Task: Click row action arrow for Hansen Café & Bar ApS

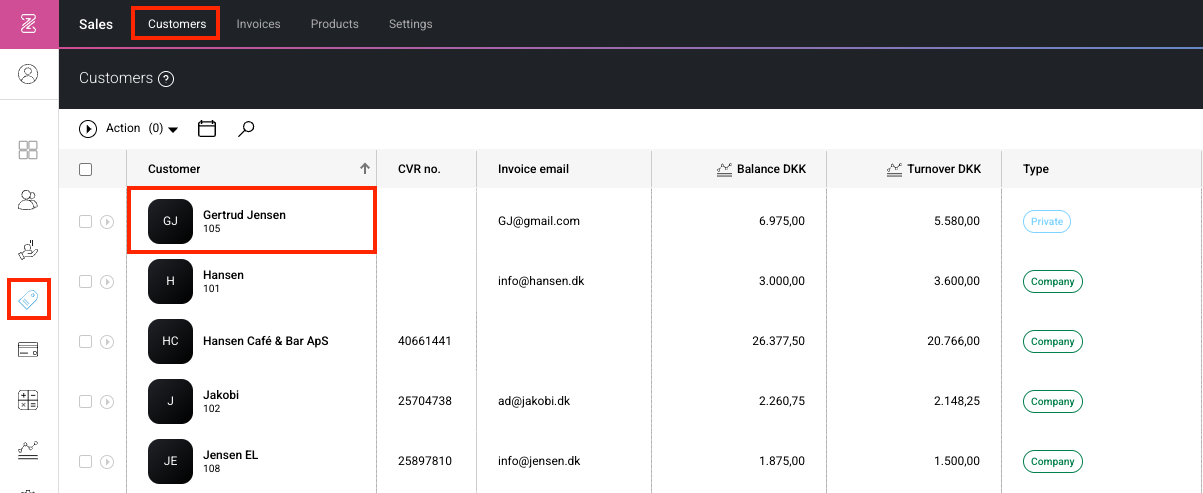Action: tap(107, 342)
